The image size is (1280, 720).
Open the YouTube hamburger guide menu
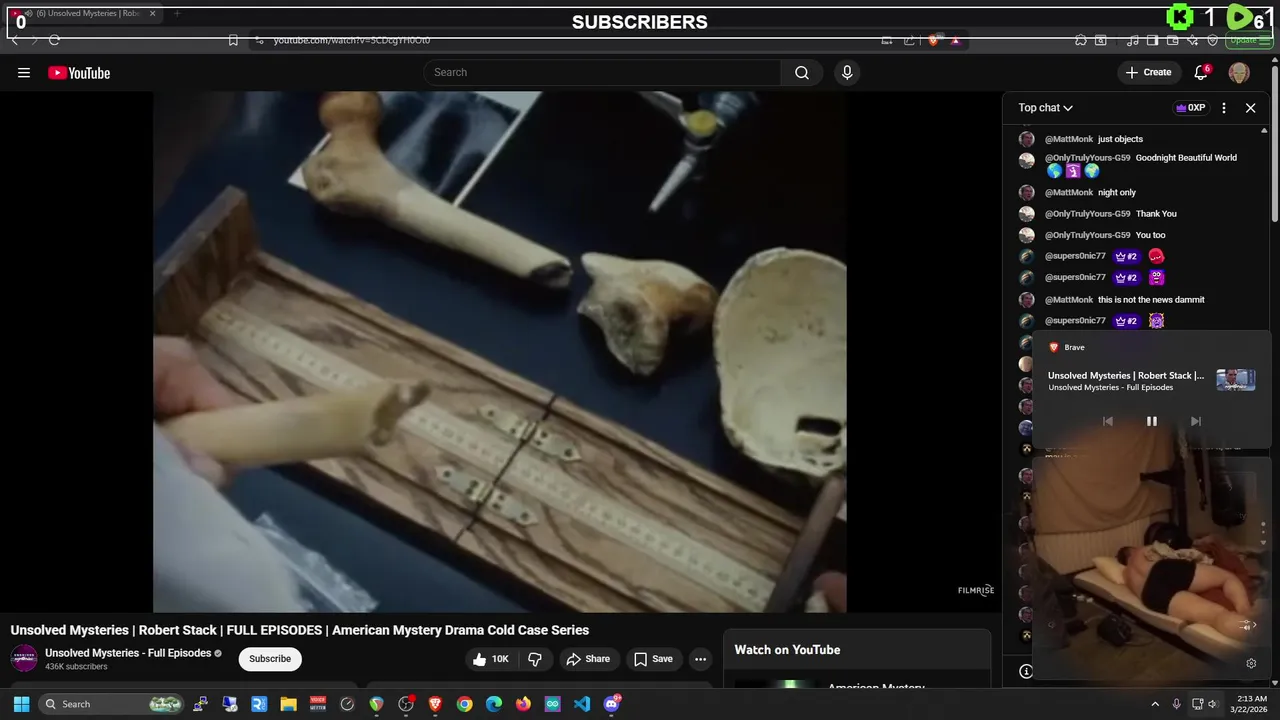(24, 73)
